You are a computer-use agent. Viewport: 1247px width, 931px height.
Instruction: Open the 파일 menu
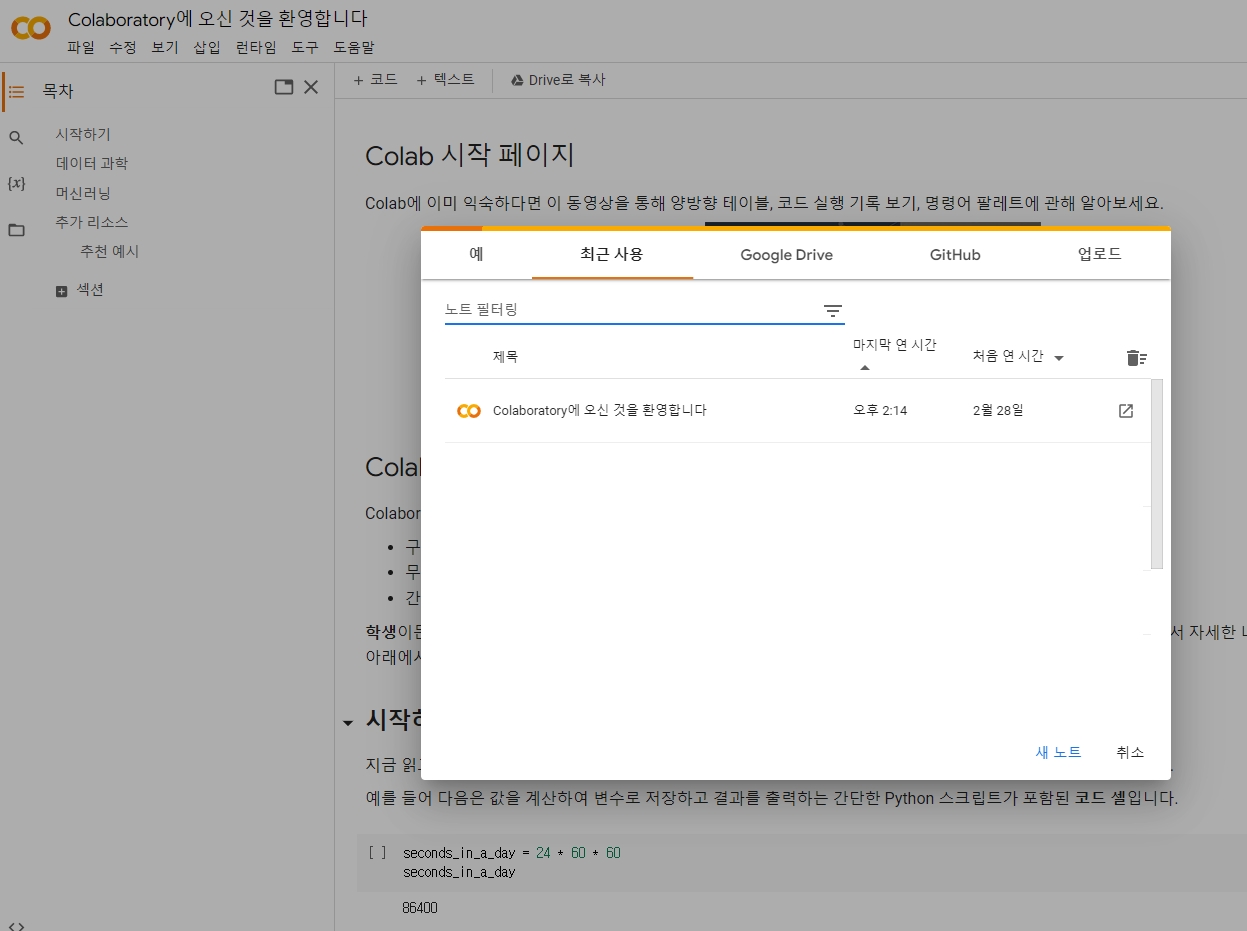point(80,47)
